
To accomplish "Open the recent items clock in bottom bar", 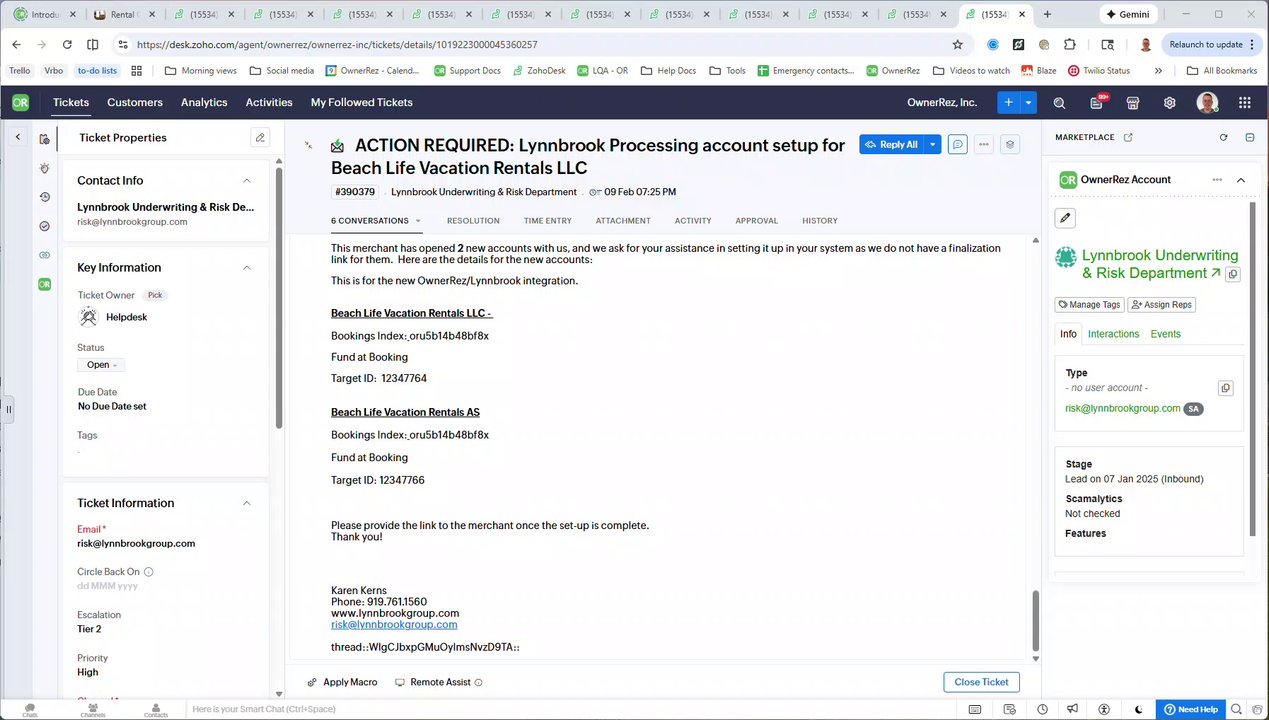I will [x=1042, y=709].
